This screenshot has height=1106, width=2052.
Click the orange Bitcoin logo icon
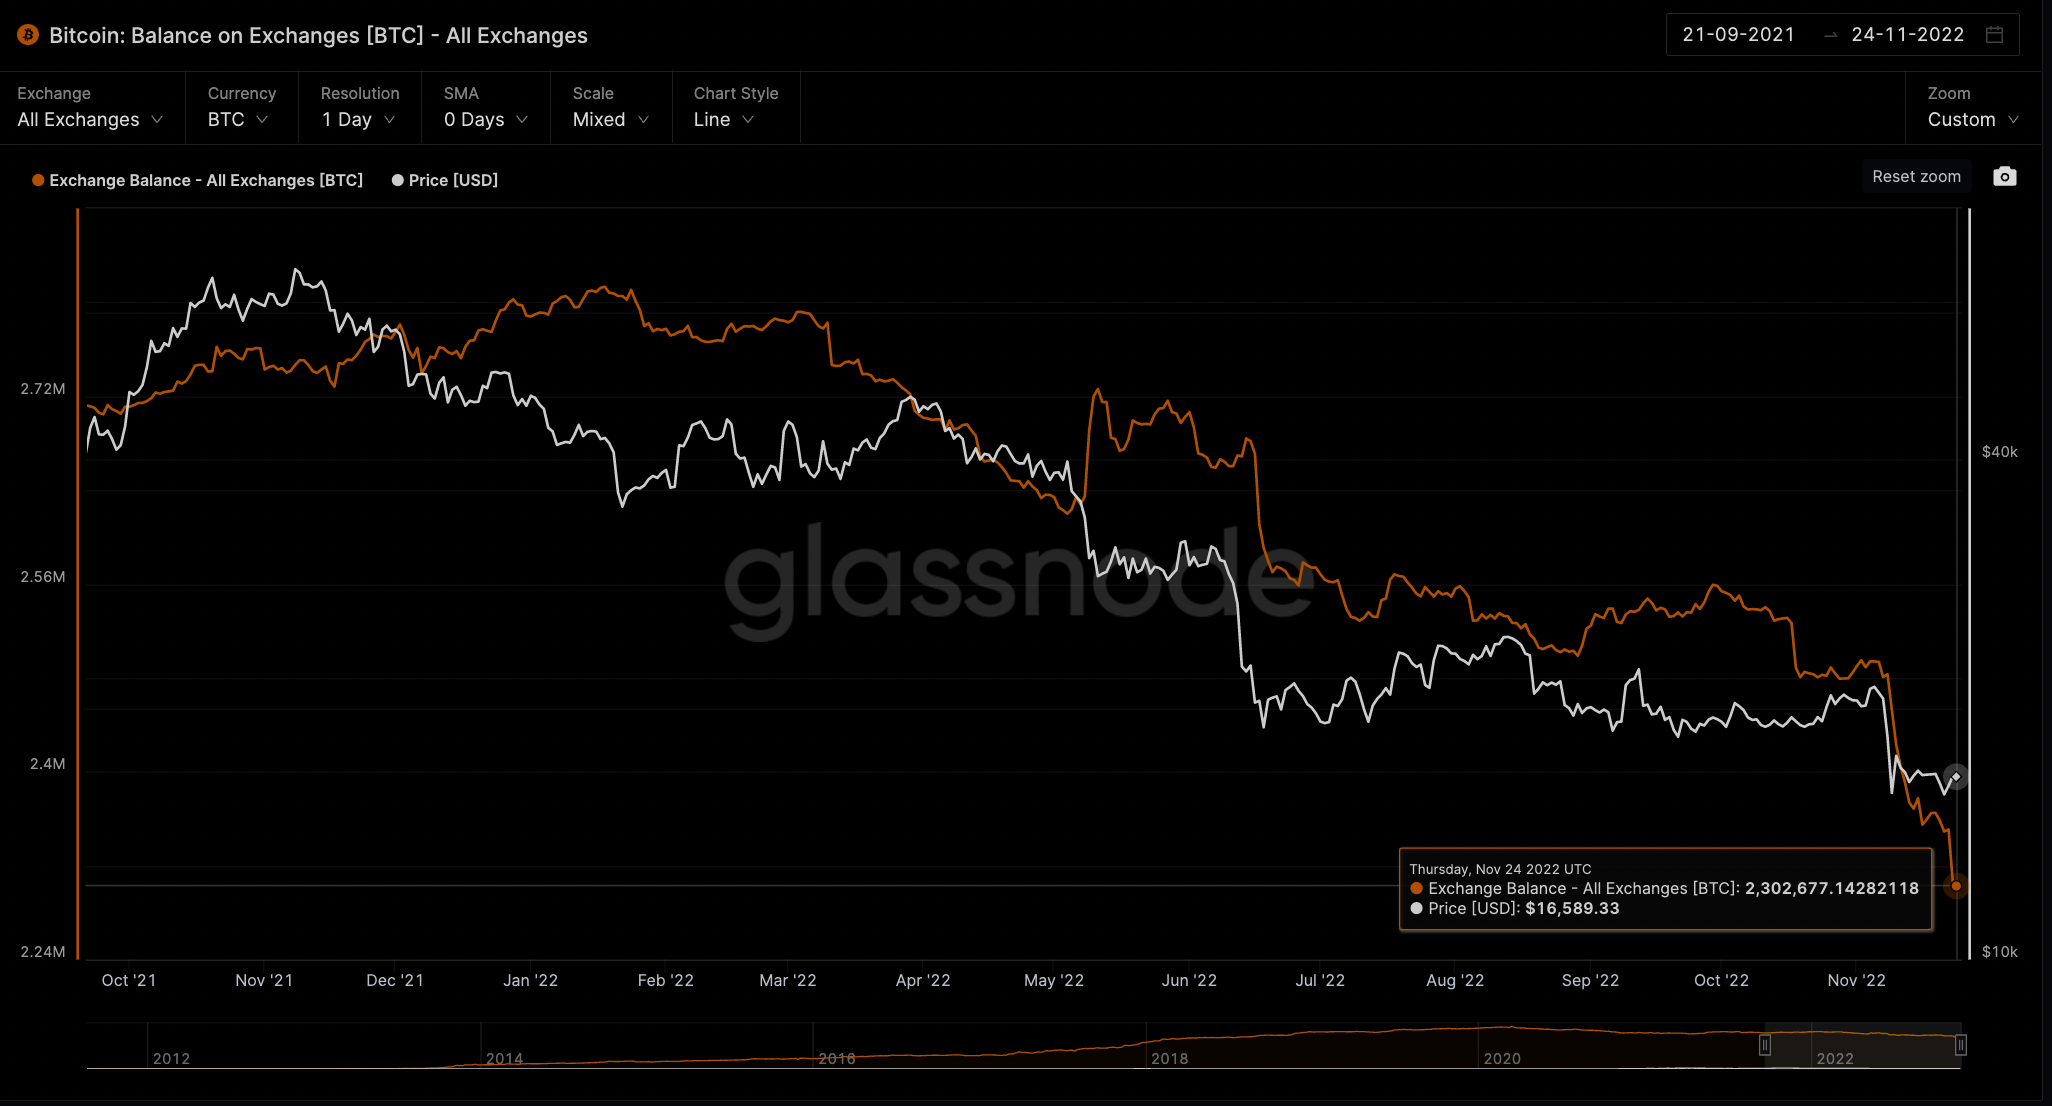click(28, 35)
